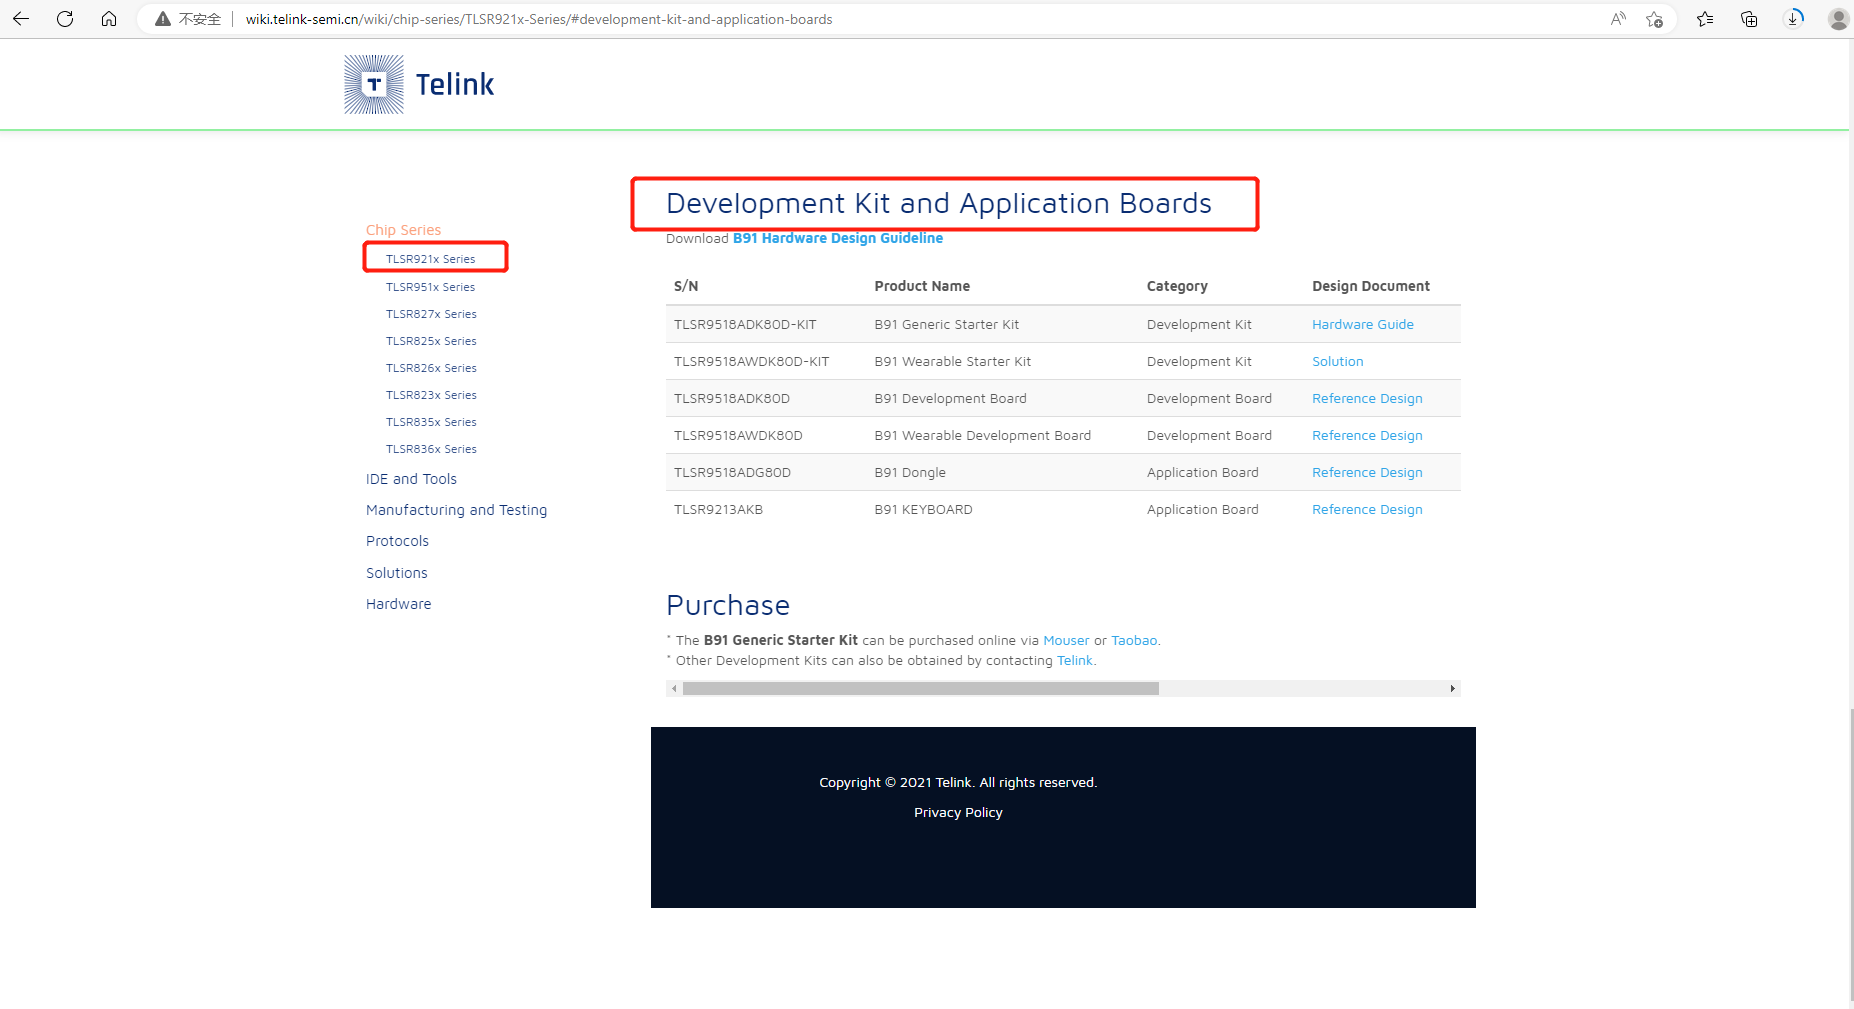Viewport: 1854px width, 1009px height.
Task: Navigate back to previous page
Action: (x=20, y=18)
